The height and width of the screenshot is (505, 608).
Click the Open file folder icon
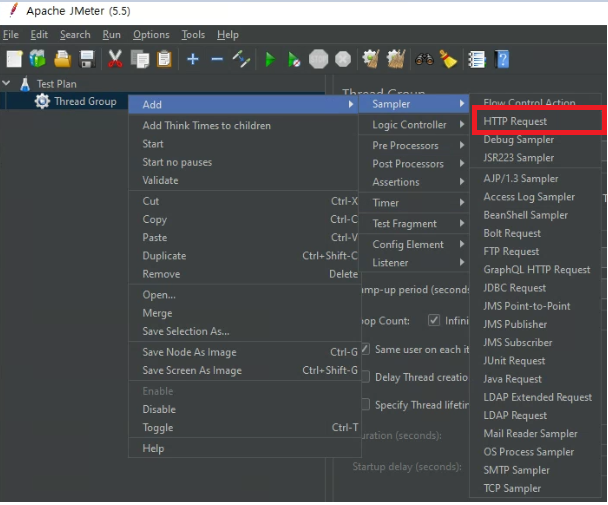62,59
